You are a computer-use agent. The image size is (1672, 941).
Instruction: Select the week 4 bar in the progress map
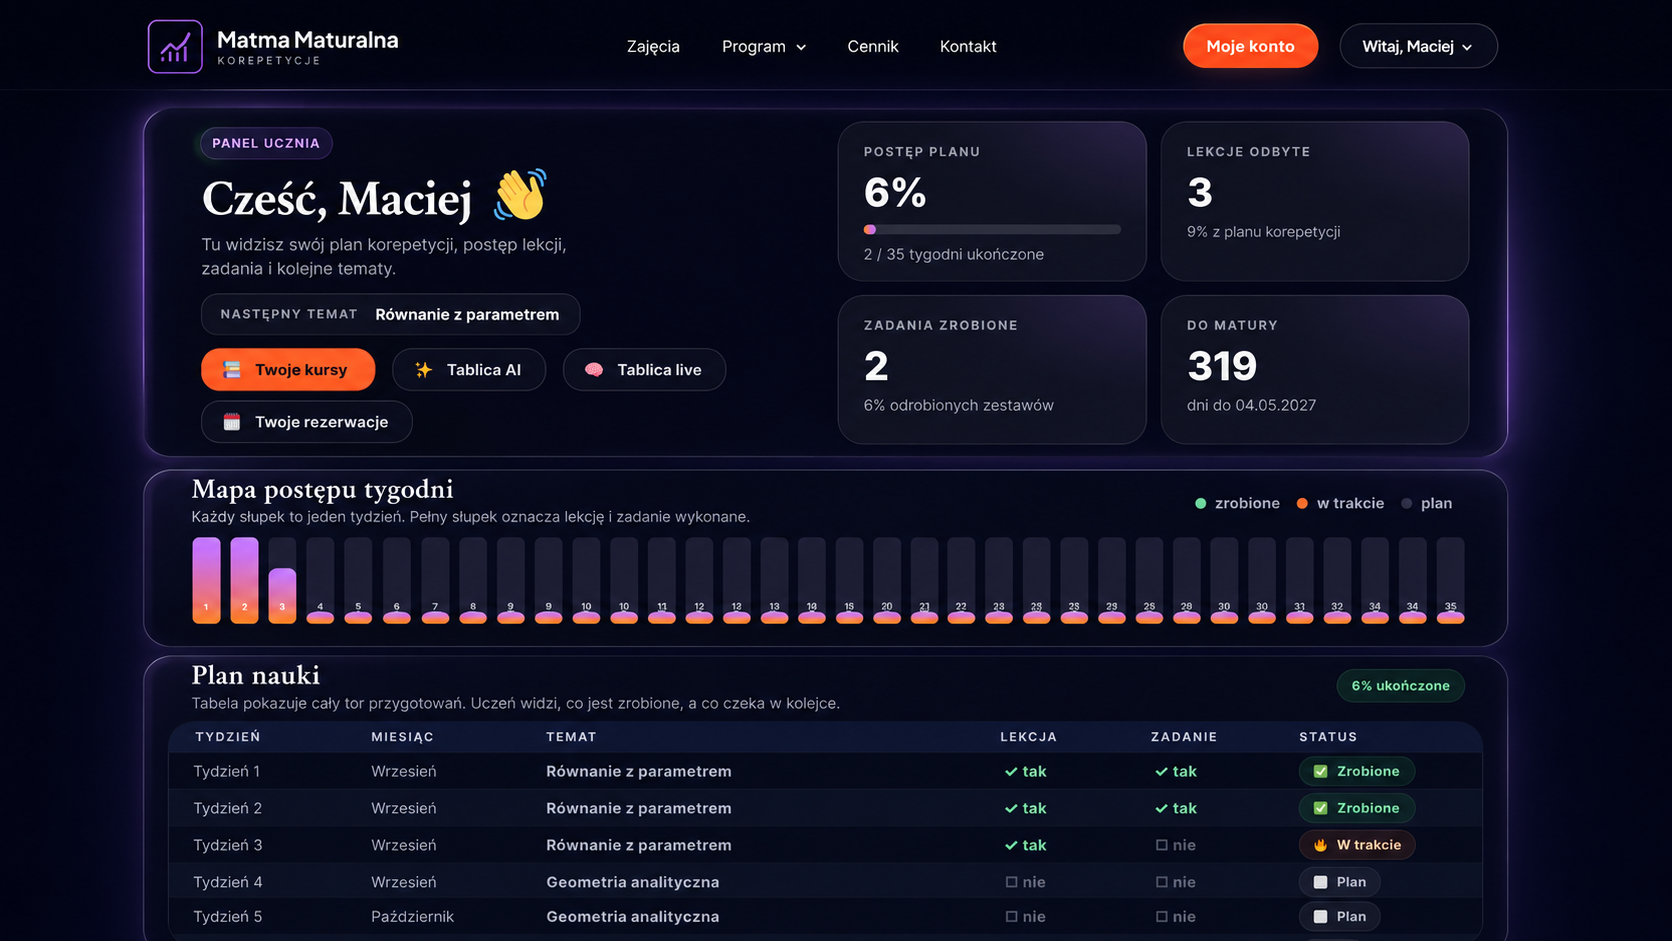click(320, 580)
